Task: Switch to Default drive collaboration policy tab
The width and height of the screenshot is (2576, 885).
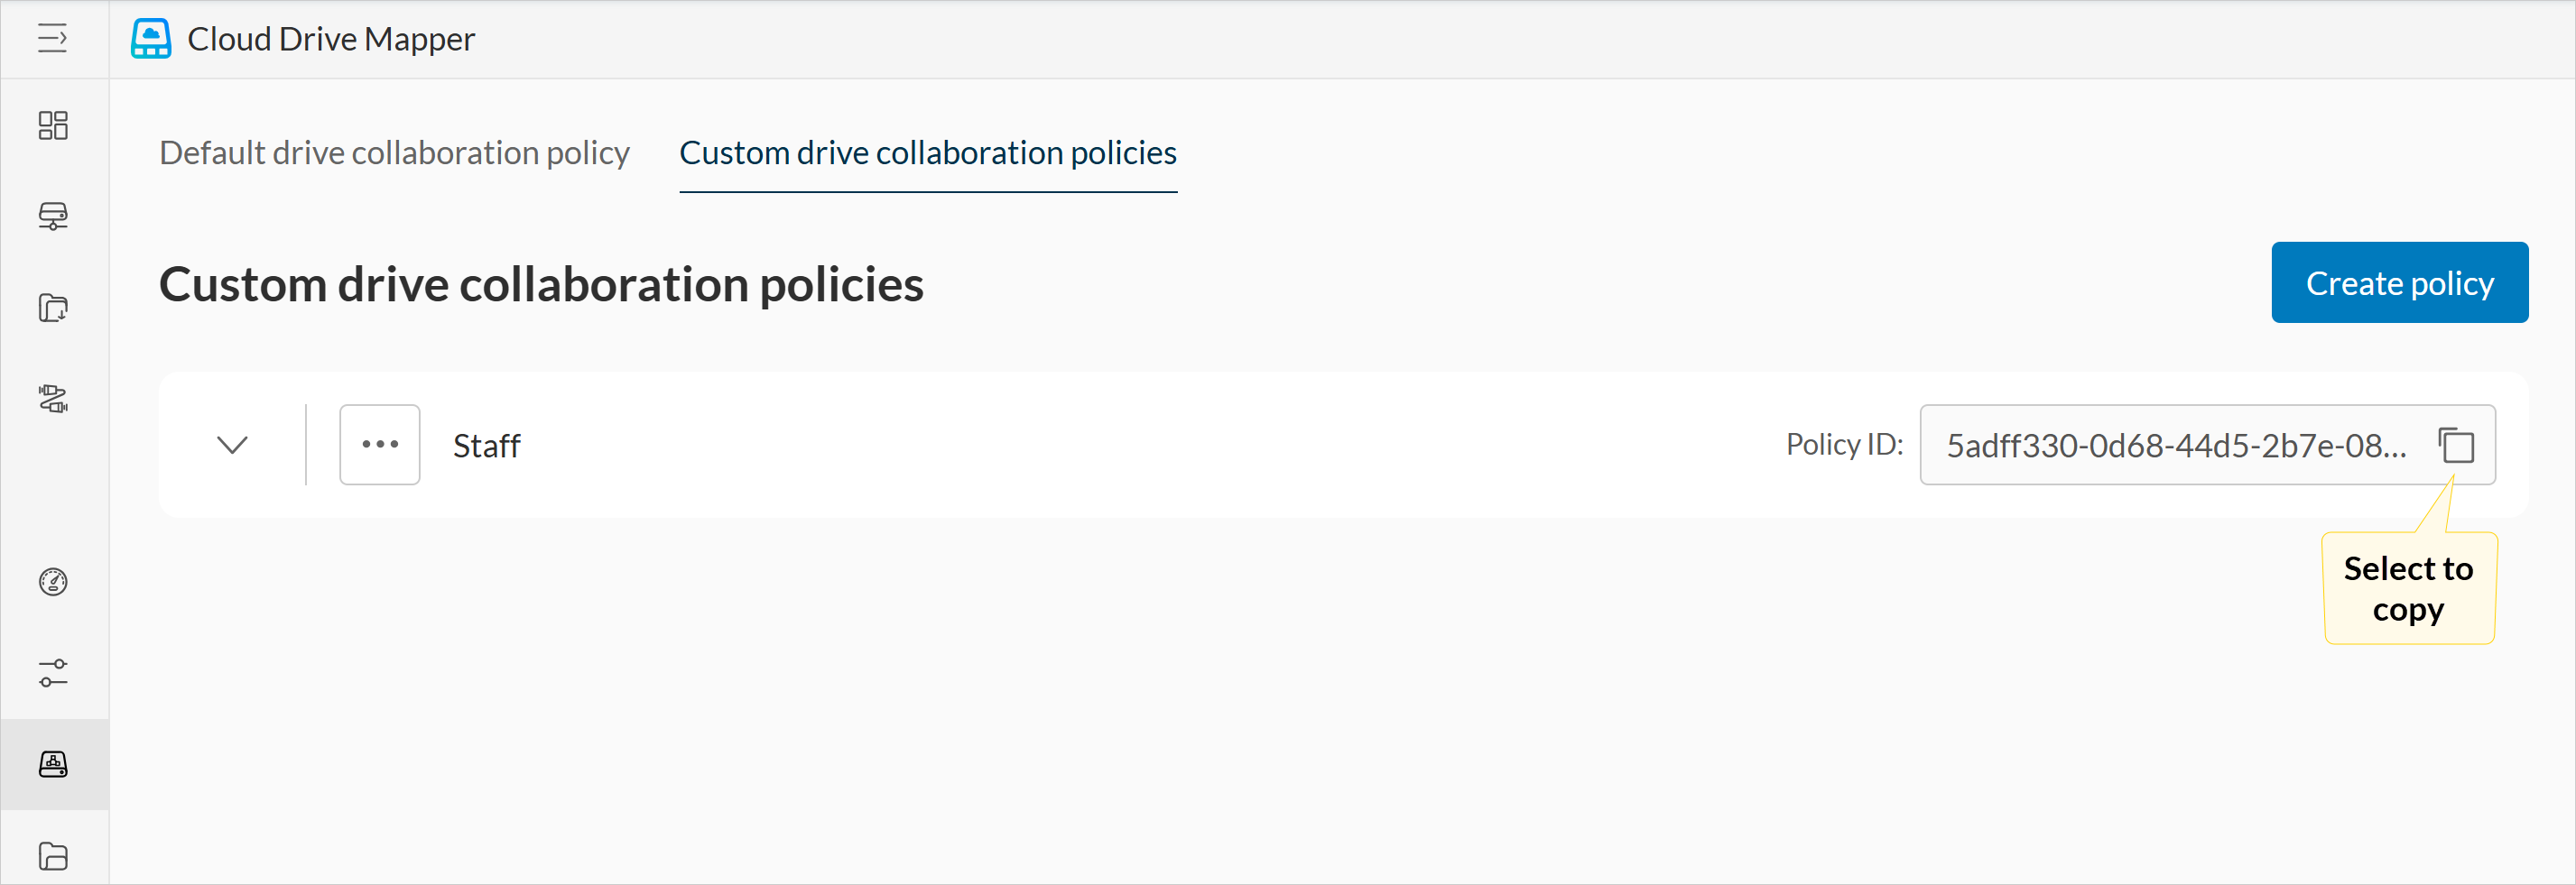Action: click(394, 153)
